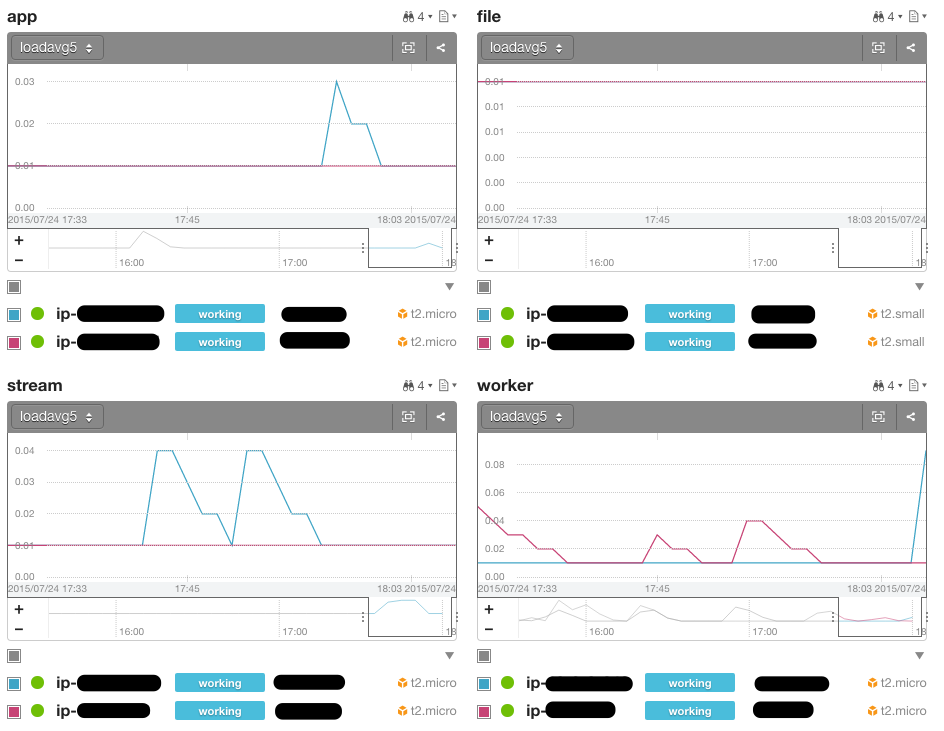Screen dimensions: 944x731
Task: Toggle gray select-all box under stream graph
Action: coord(14,656)
